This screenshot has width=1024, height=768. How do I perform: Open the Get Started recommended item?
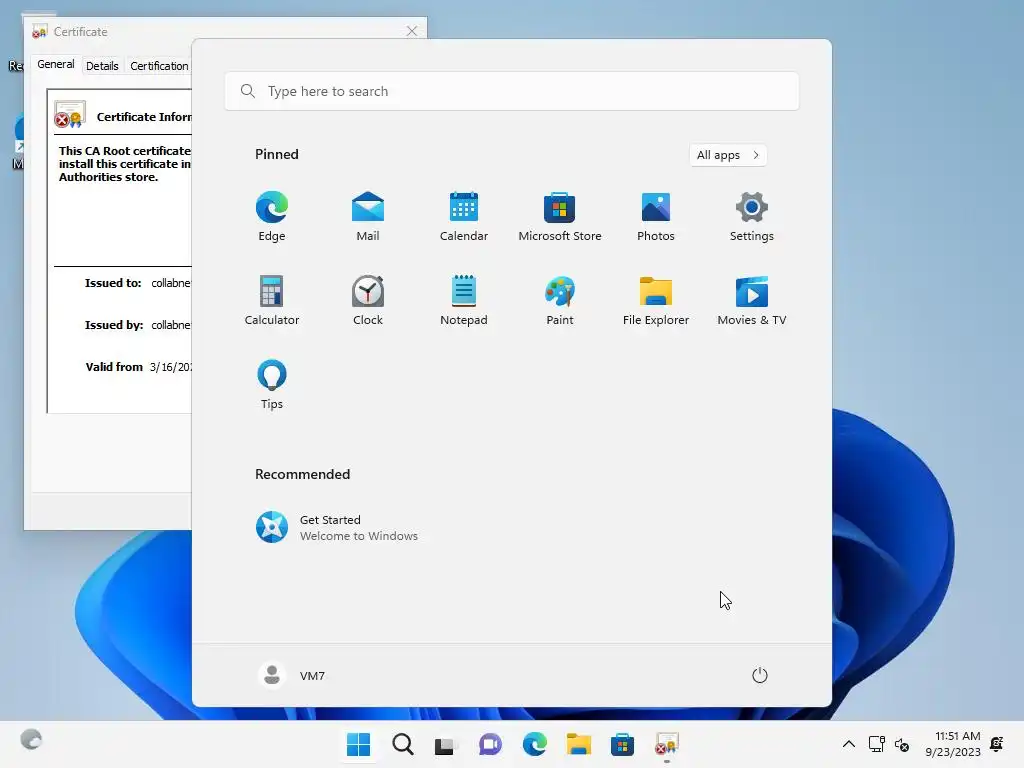click(336, 527)
